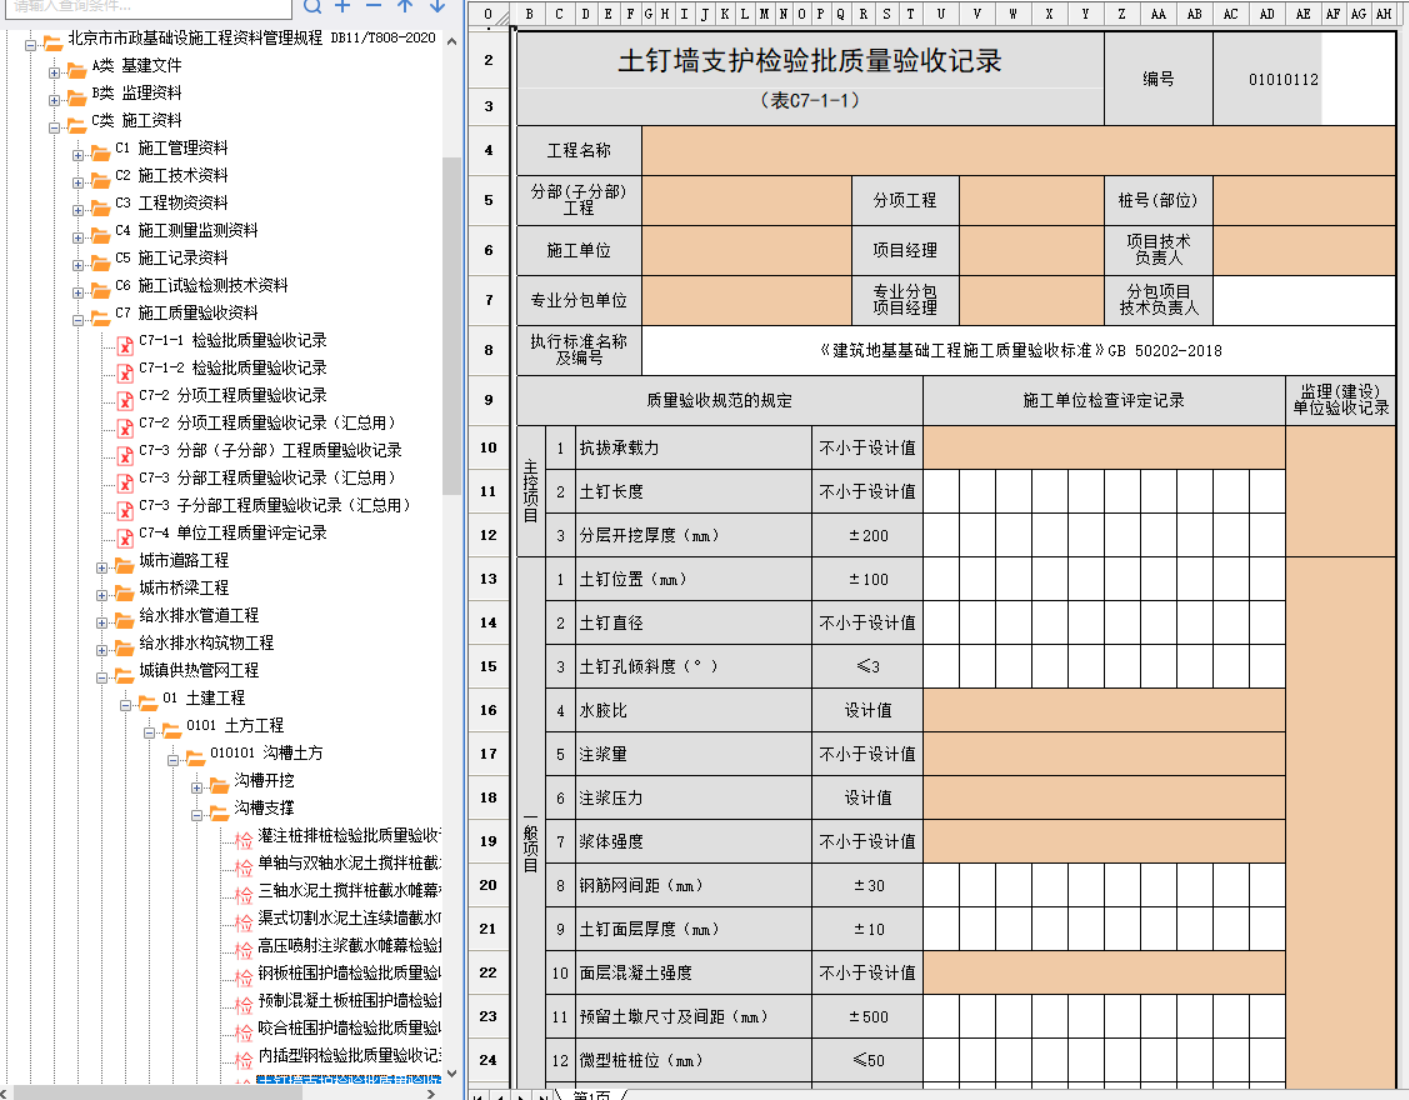
Task: Select 高压喷射注浆截水帷幕 tree item
Action: point(349,945)
